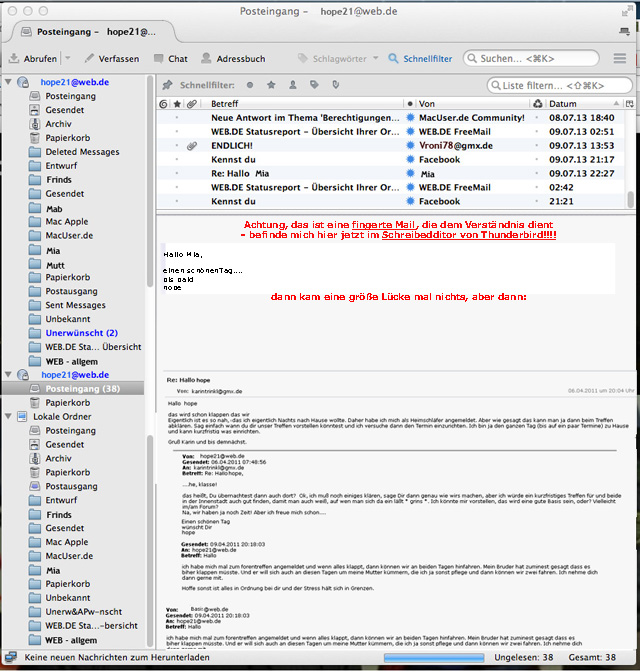640x672 pixels.
Task: Click the Ungelesen: 38 status text
Action: tap(523, 657)
